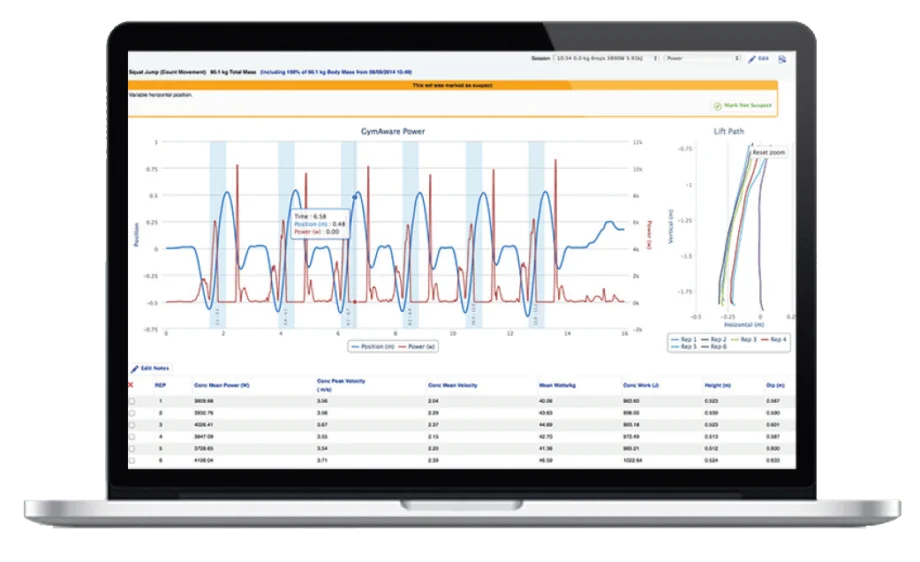The height and width of the screenshot is (562, 920).
Task: Click the GymAware Power chart title
Action: [x=393, y=131]
